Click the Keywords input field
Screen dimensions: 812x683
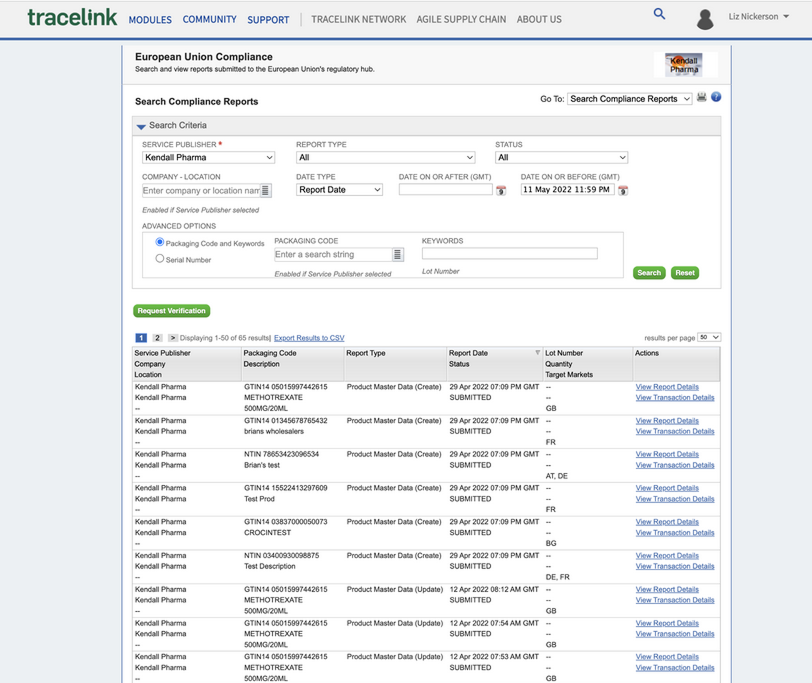(510, 253)
